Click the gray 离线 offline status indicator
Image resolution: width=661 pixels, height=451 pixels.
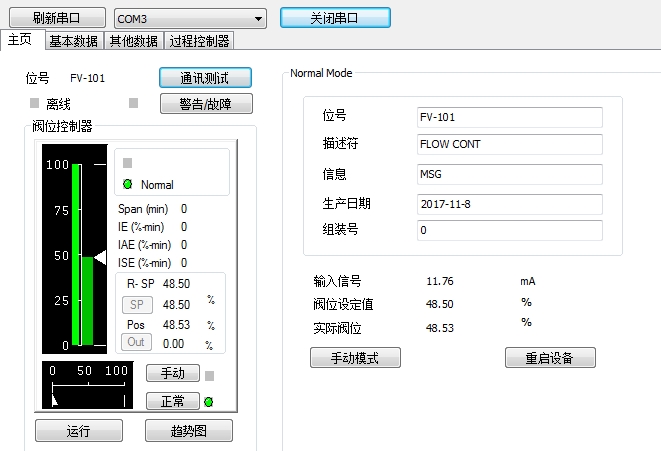(35, 103)
